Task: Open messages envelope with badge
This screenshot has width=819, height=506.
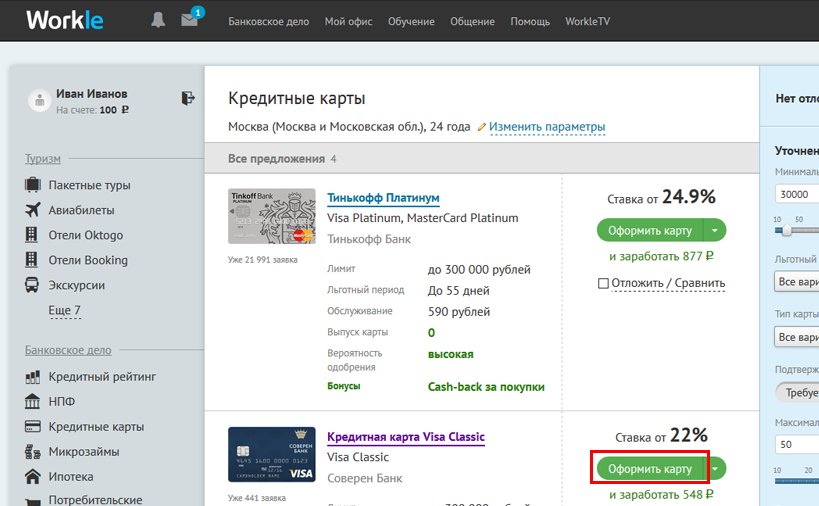Action: coord(191,18)
